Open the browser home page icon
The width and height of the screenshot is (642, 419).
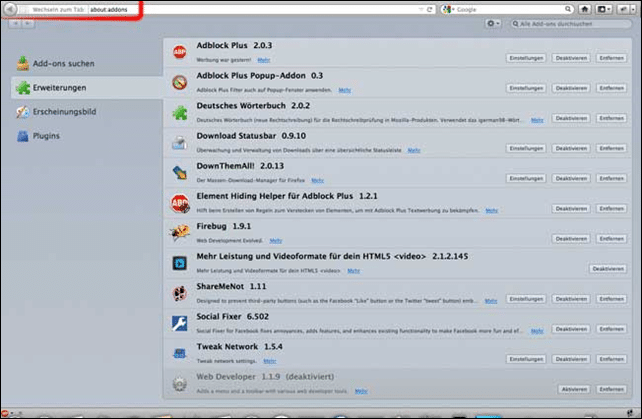pos(585,9)
